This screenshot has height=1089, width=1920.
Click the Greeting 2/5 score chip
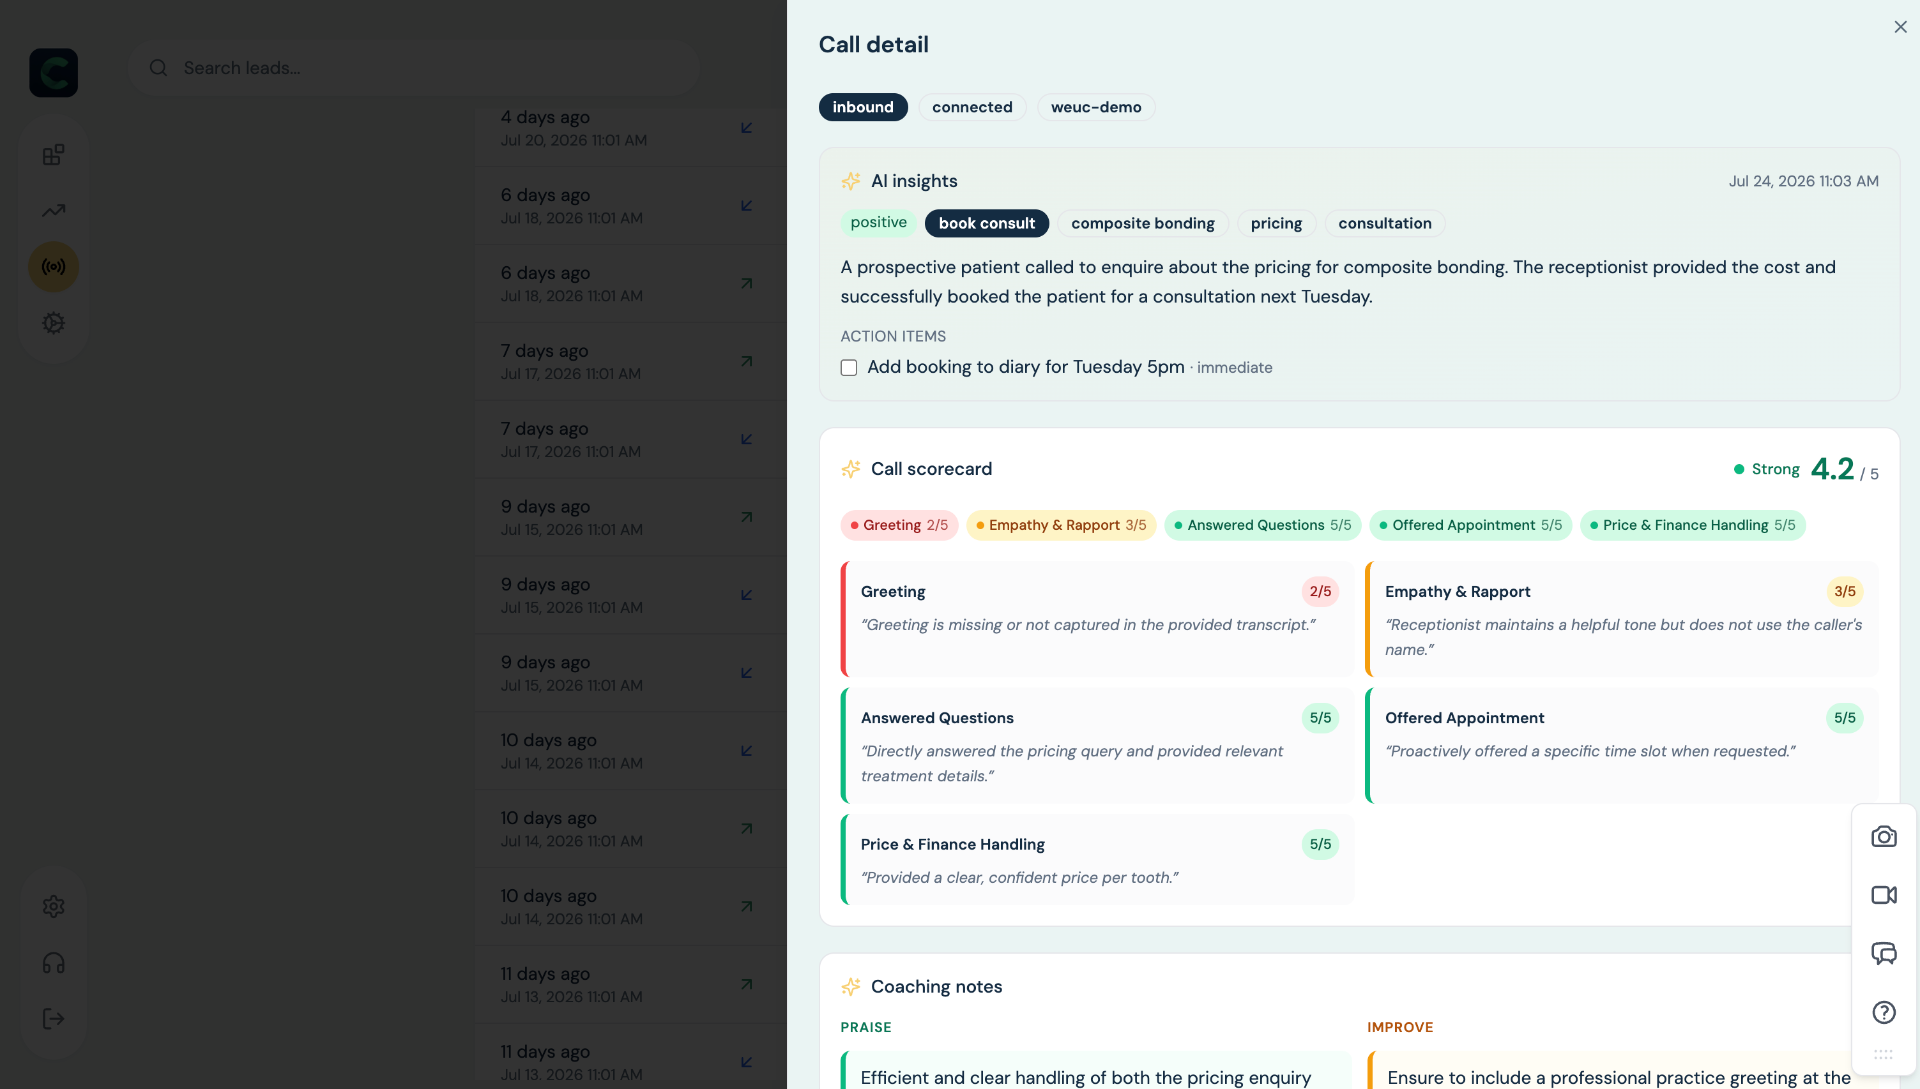tap(900, 525)
